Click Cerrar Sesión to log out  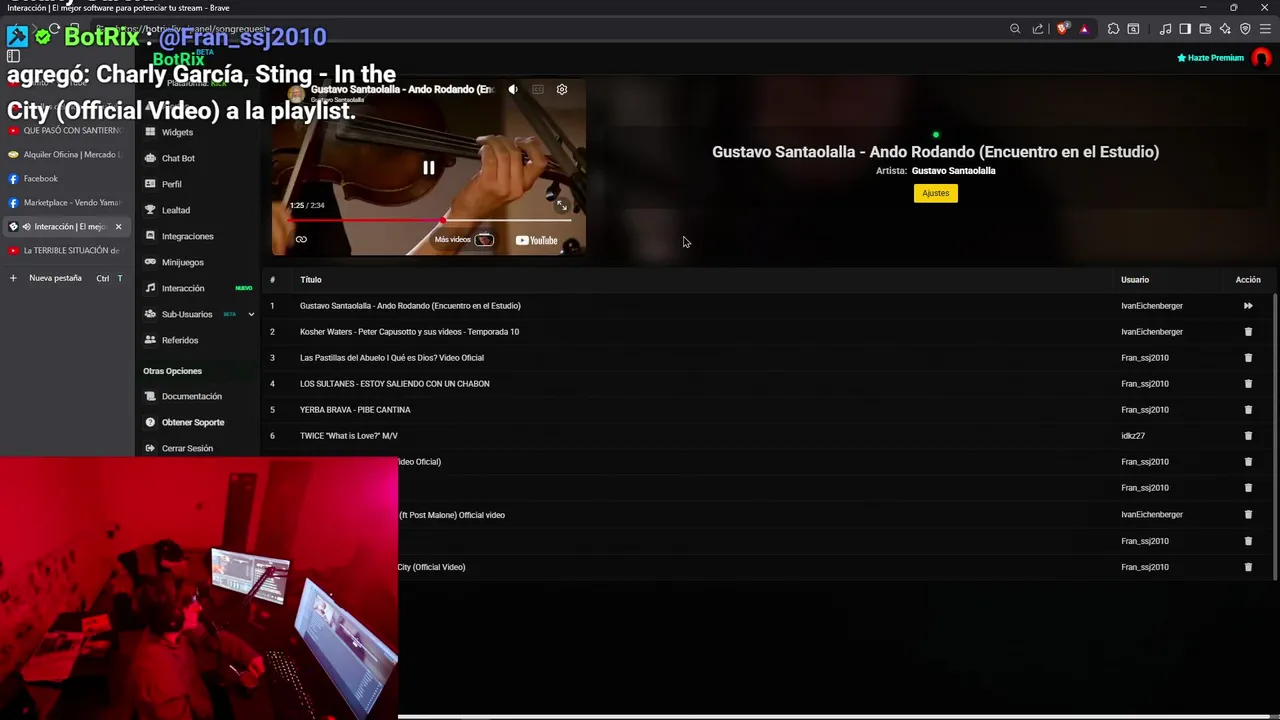[x=187, y=448]
